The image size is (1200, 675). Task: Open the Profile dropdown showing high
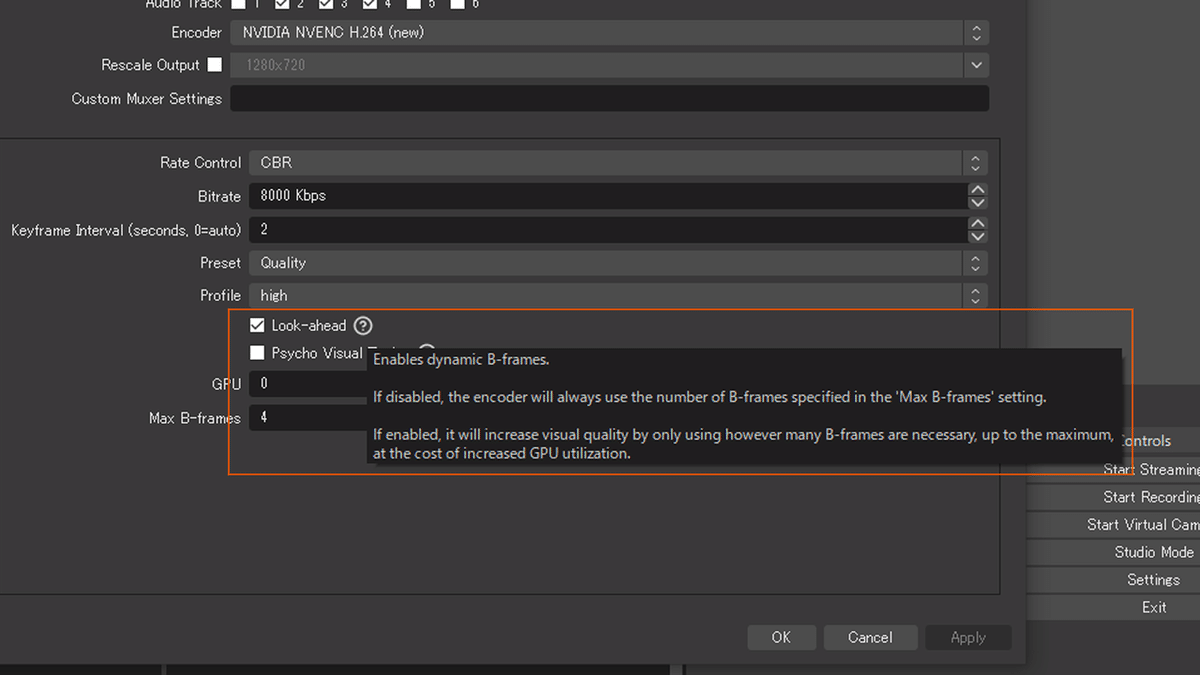[618, 296]
